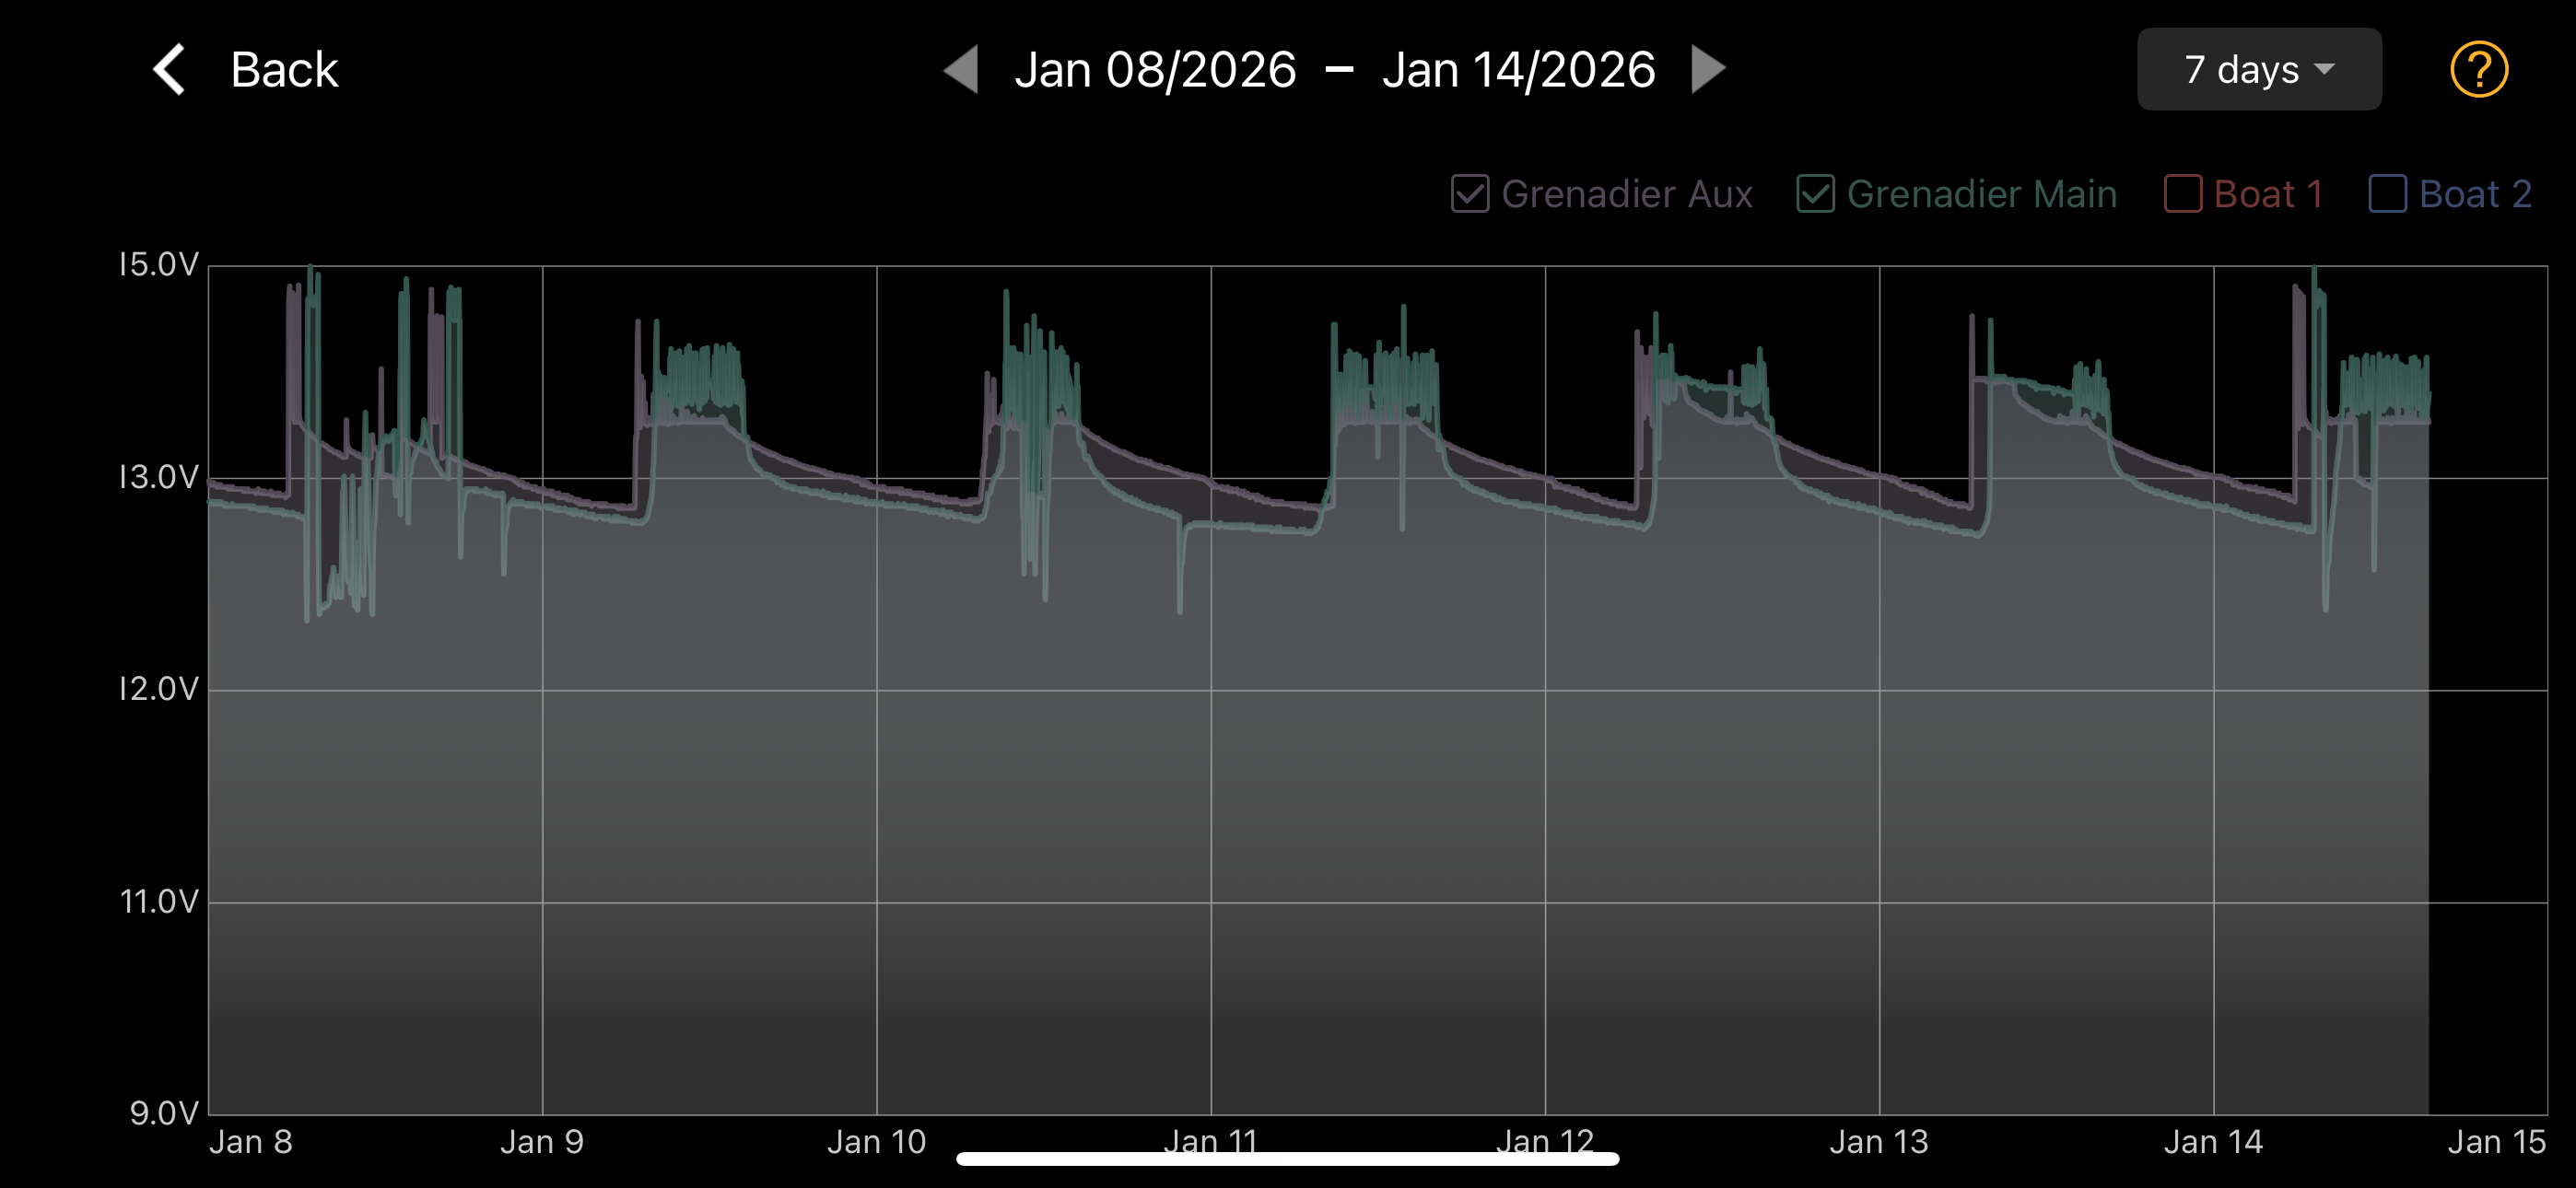Screen dimensions: 2576x1188
Task: Open the 7 days range dropdown
Action: click(2258, 70)
